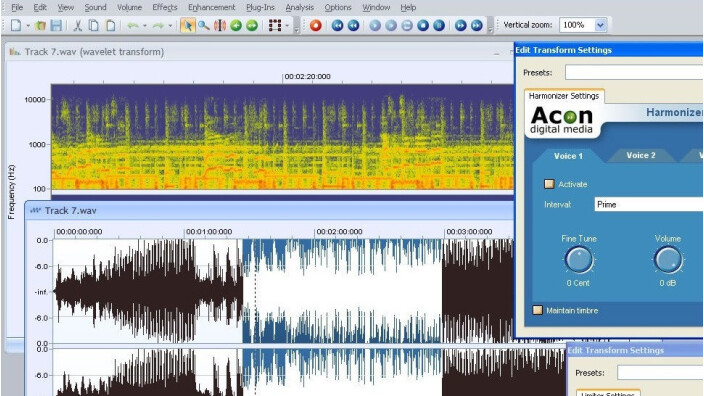Viewport: 704px width, 396px height.
Task: Click the fast forward button
Action: (x=461, y=26)
